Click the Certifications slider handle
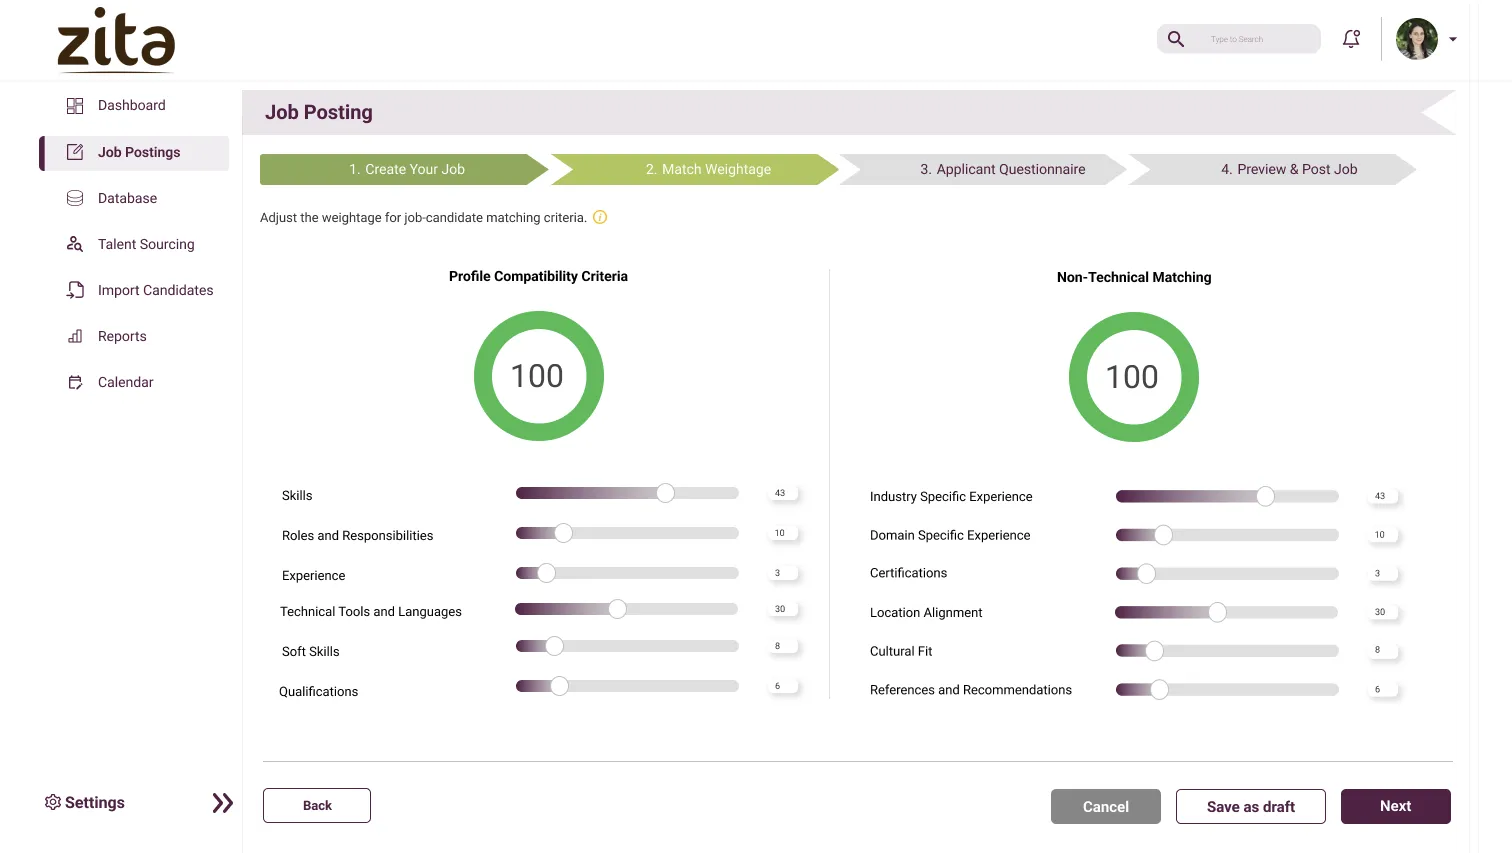This screenshot has height=853, width=1512. click(1146, 574)
